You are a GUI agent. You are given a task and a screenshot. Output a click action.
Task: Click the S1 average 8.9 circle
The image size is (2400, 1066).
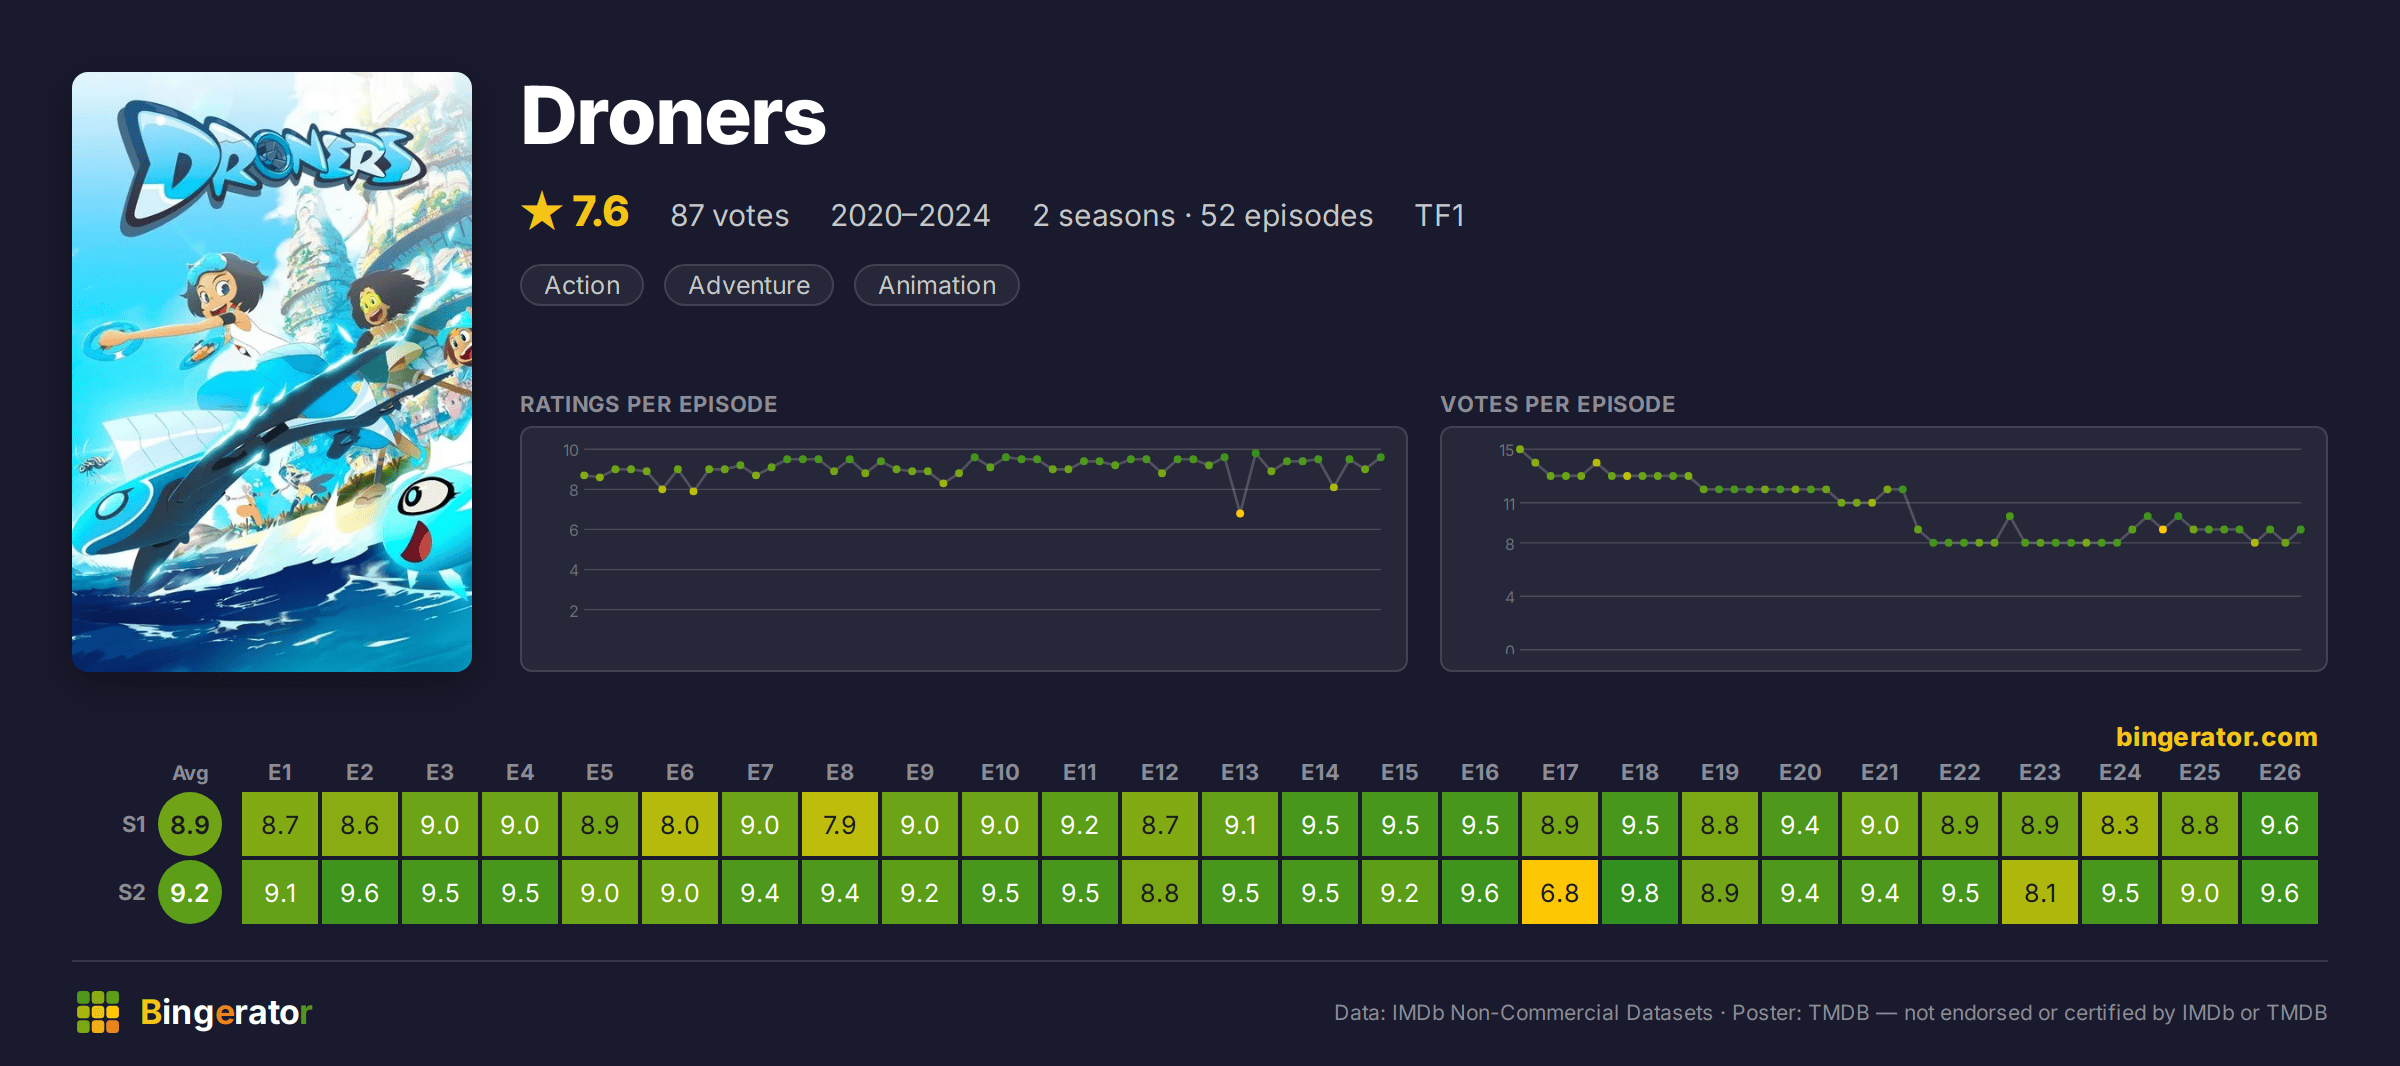[x=190, y=825]
